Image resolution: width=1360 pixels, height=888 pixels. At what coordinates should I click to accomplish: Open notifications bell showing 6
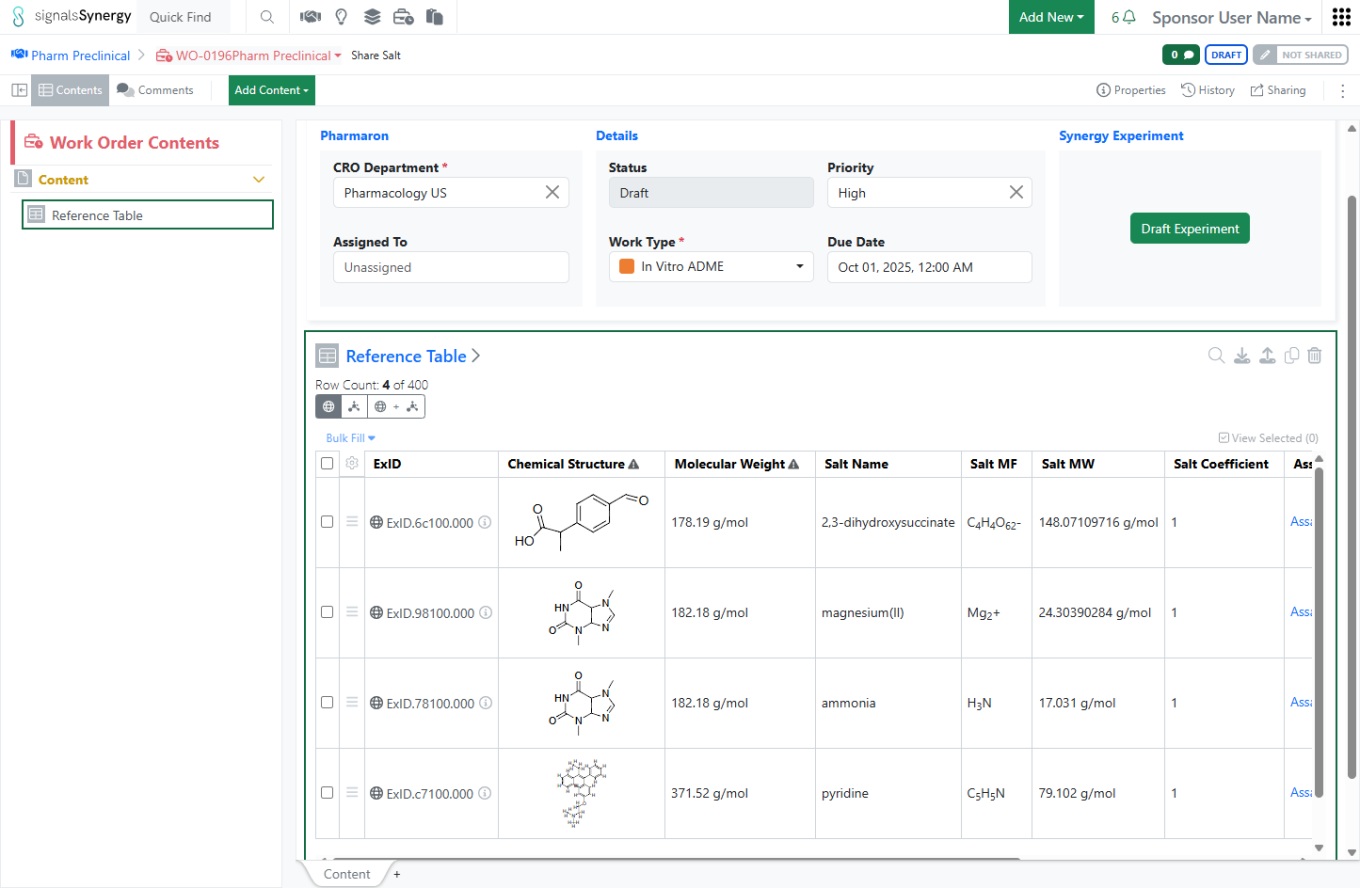[x=1123, y=17]
